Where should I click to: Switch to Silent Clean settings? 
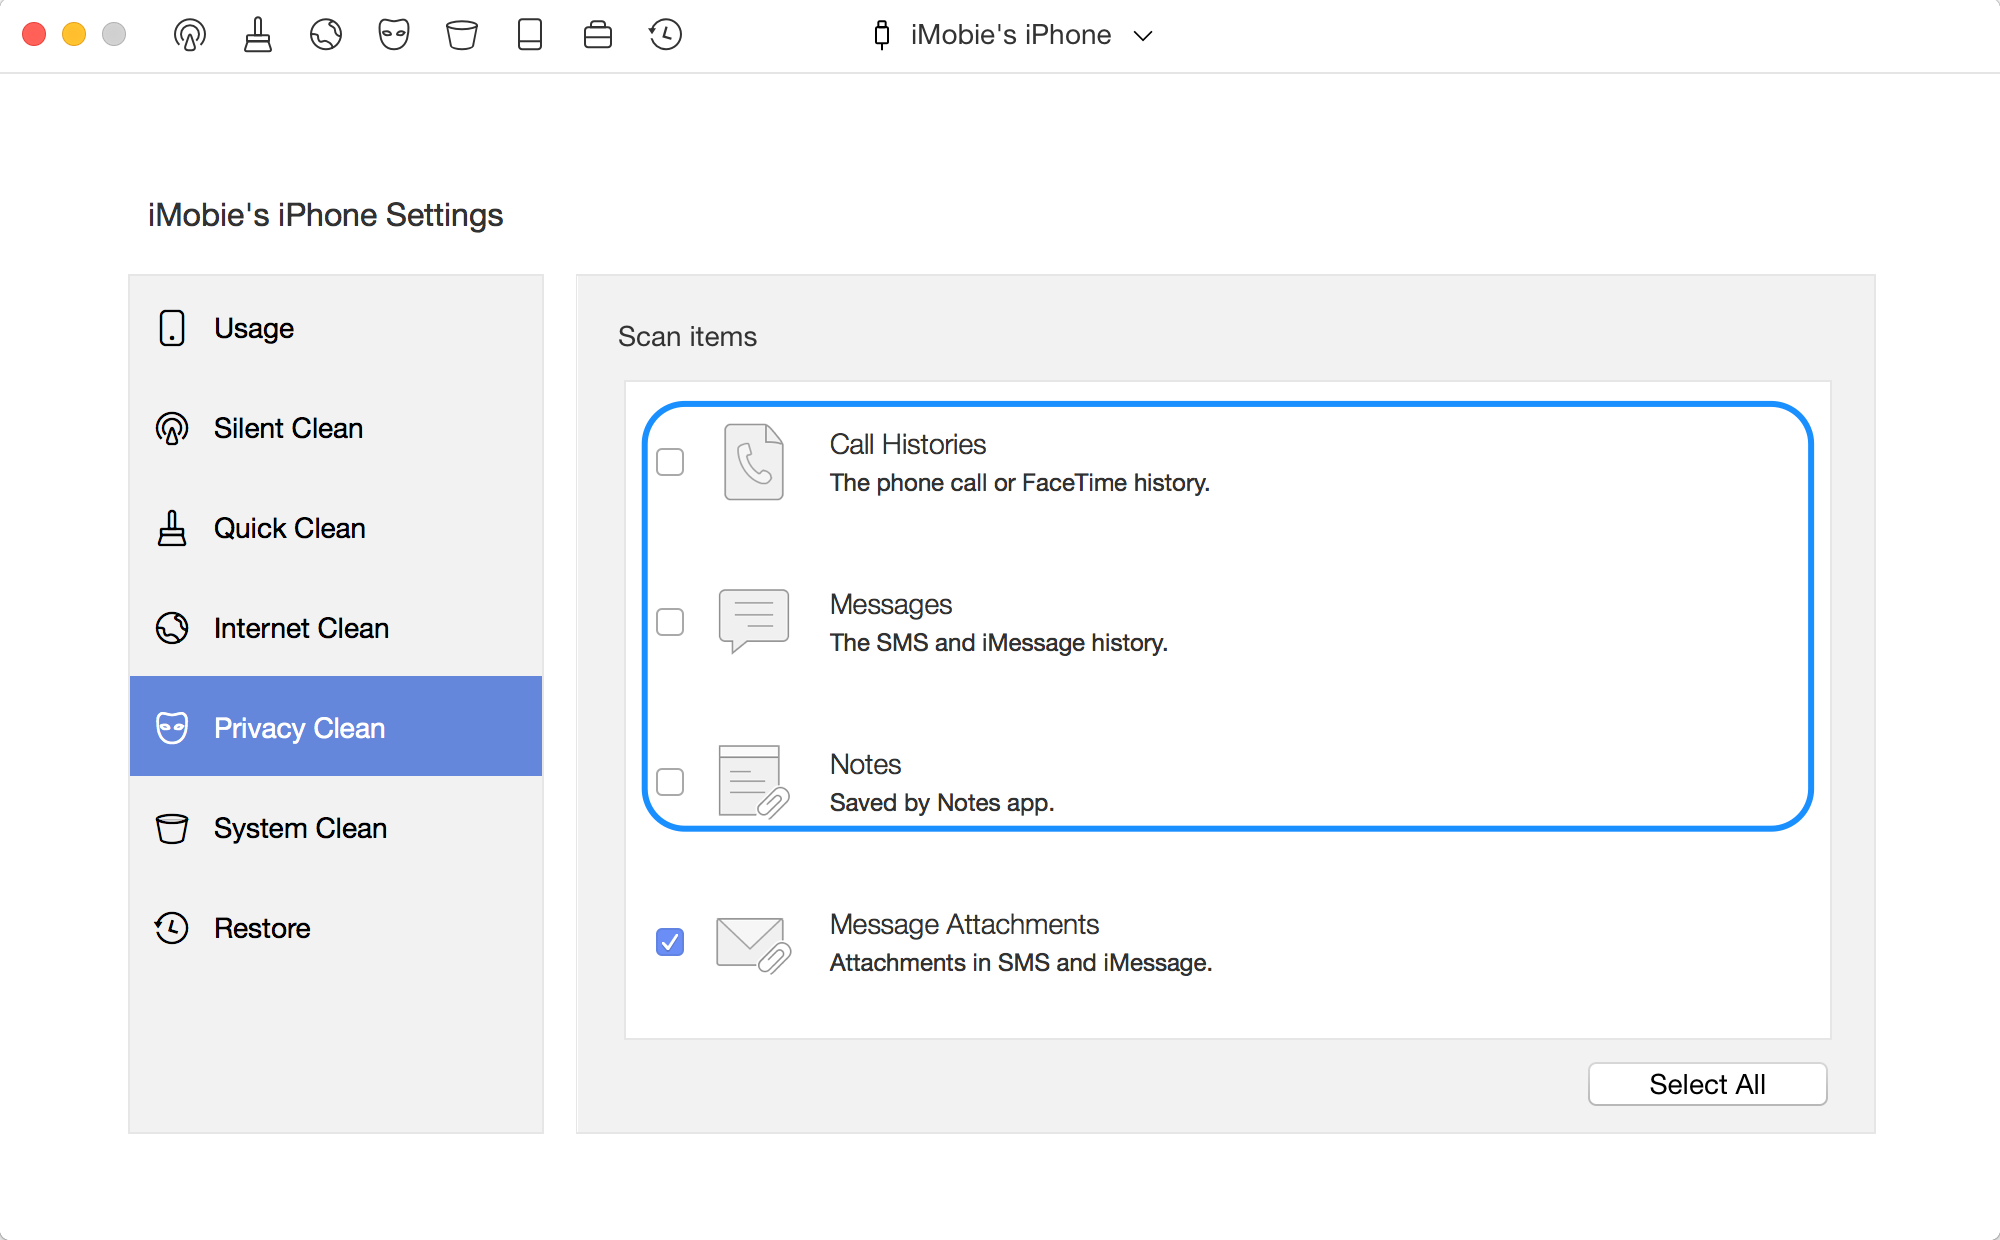(x=336, y=428)
